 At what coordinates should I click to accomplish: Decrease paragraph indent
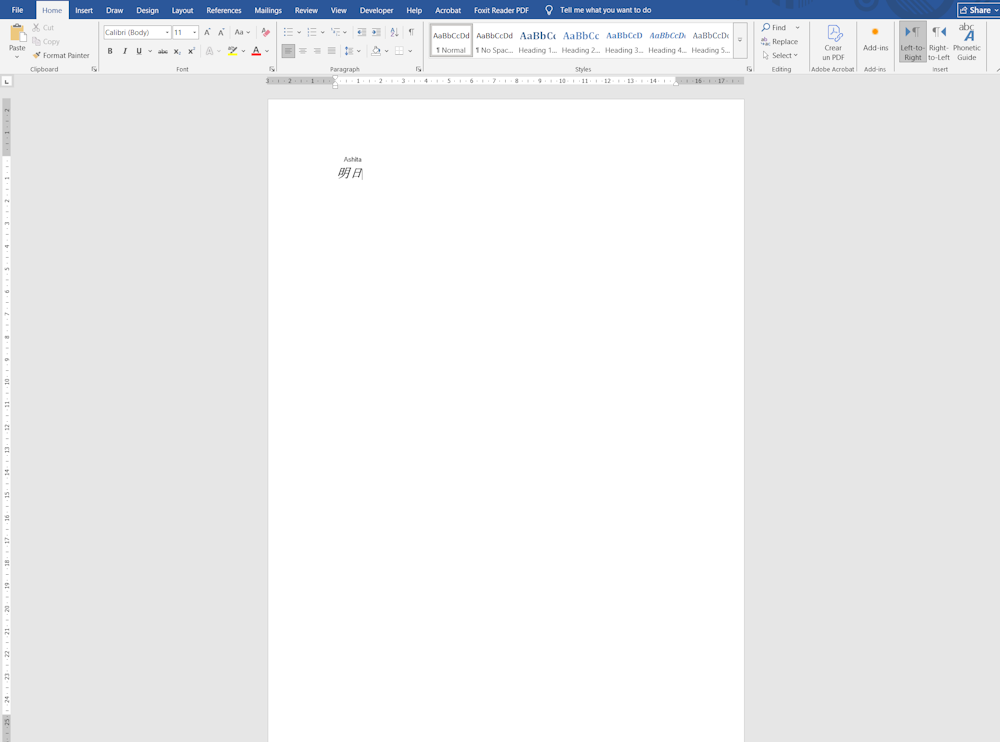pos(362,32)
